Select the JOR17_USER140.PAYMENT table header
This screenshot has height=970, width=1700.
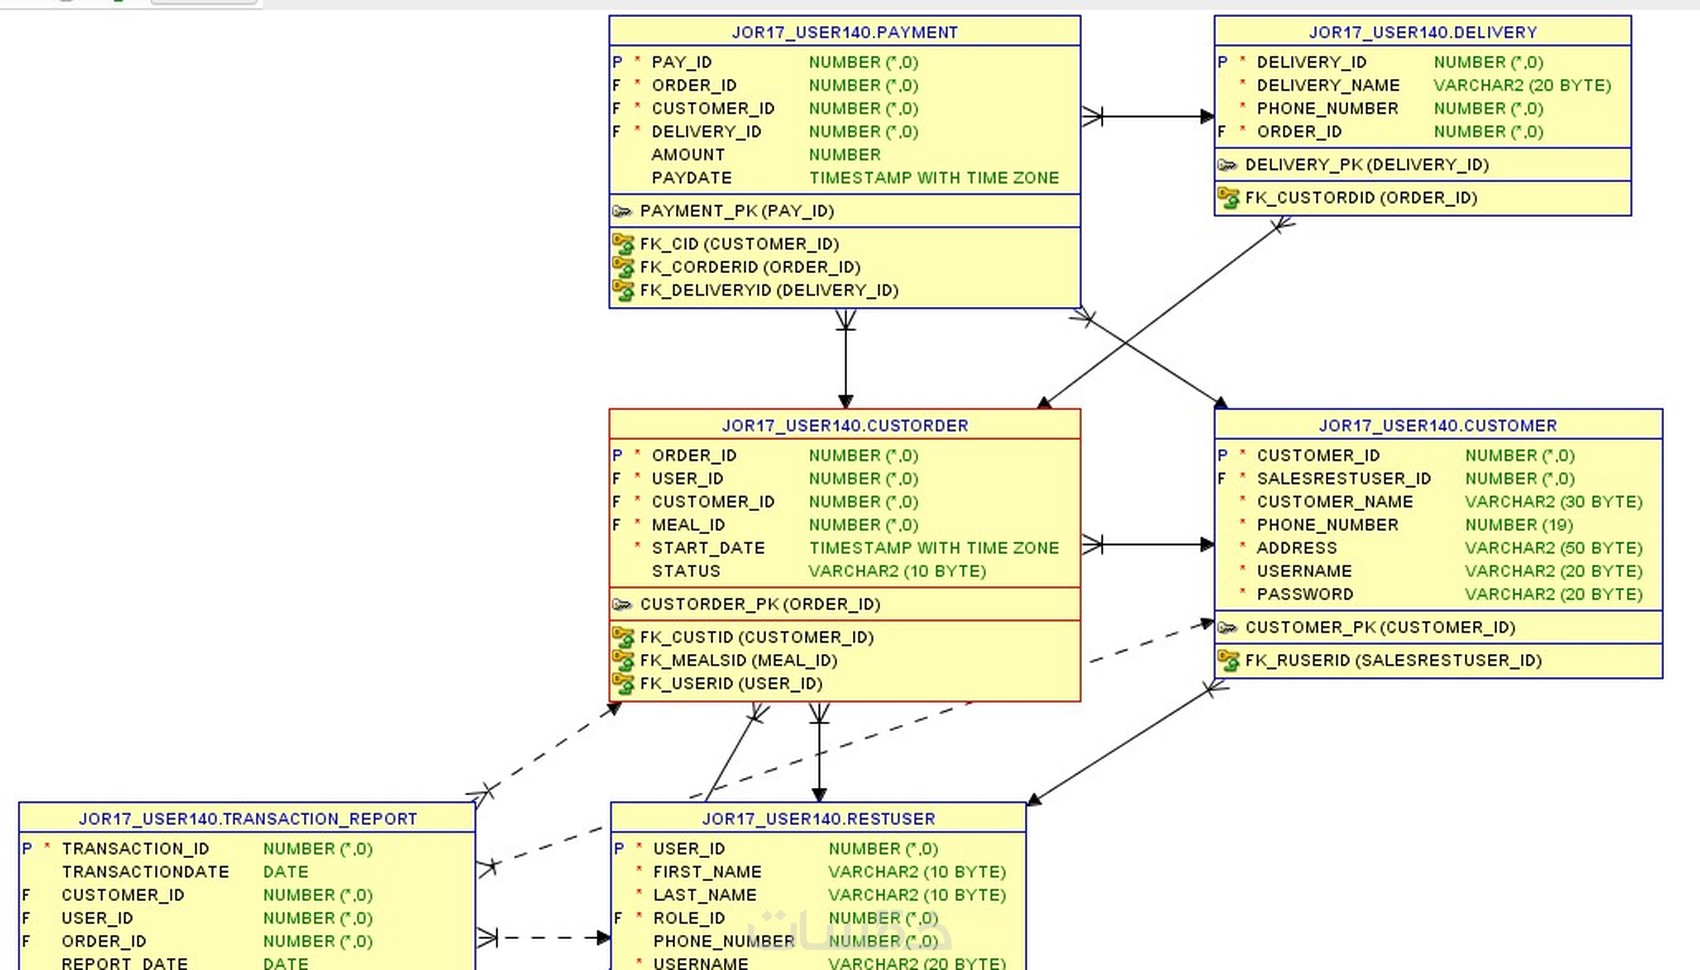[843, 32]
